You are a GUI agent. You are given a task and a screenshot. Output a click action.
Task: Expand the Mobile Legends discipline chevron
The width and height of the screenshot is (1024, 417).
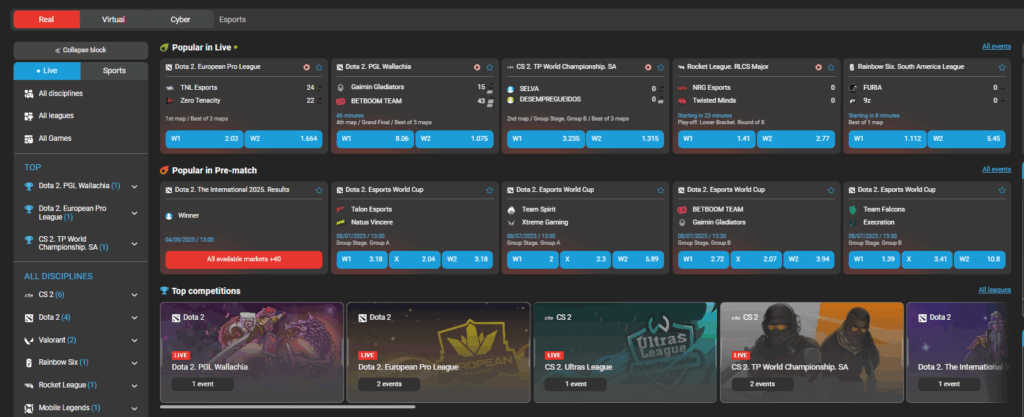point(135,408)
